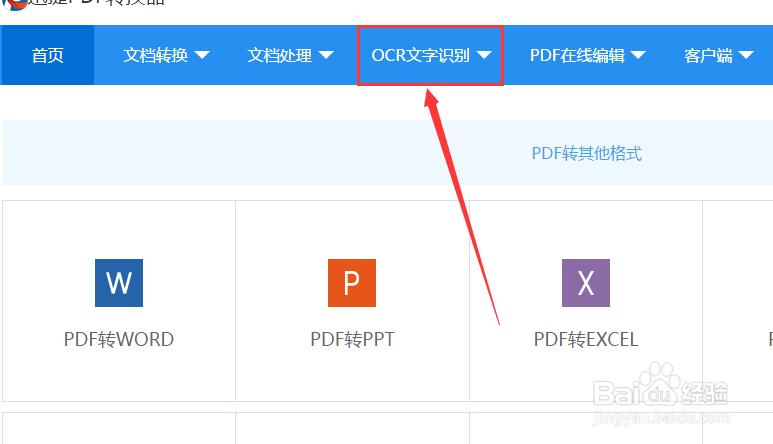Open the 文档转换 menu
The width and height of the screenshot is (773, 444).
click(156, 55)
